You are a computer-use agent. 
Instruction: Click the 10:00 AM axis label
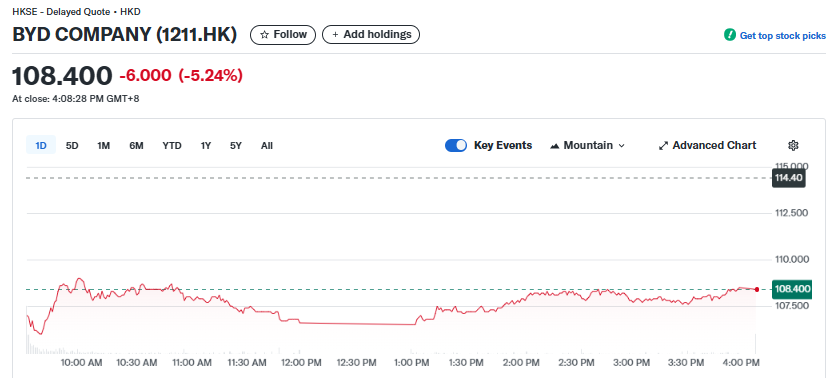click(81, 363)
